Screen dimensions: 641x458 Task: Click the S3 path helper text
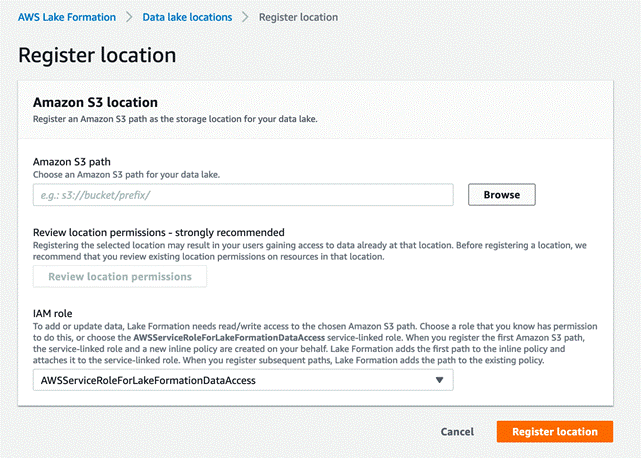(126, 174)
